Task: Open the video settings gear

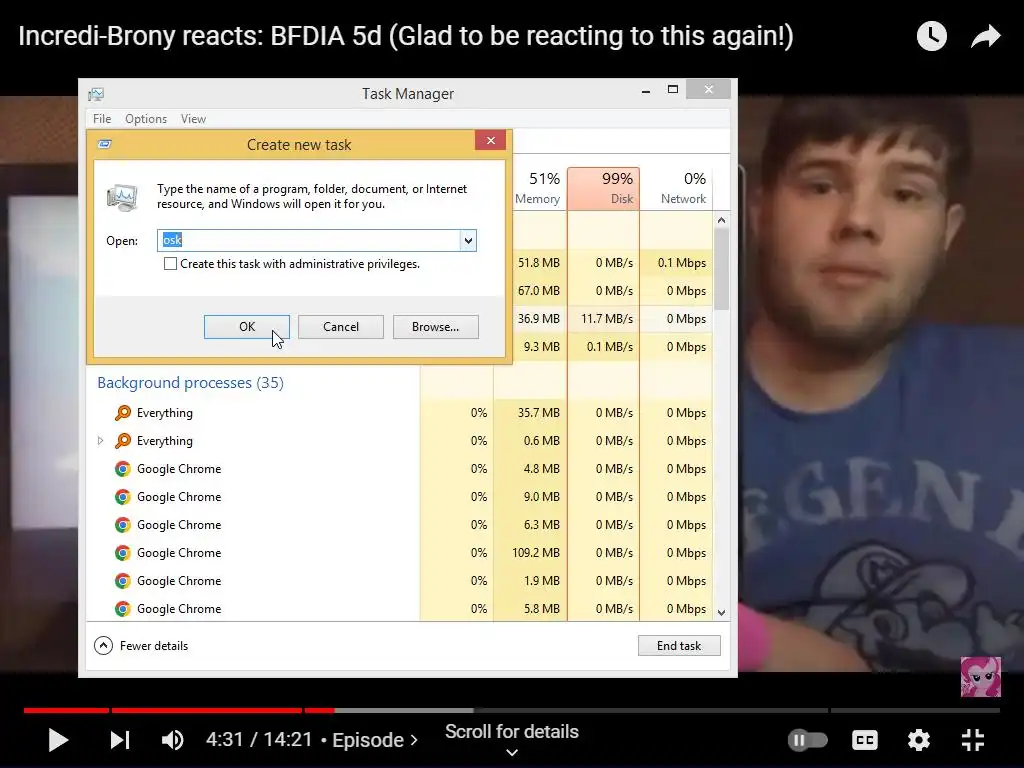Action: (919, 740)
